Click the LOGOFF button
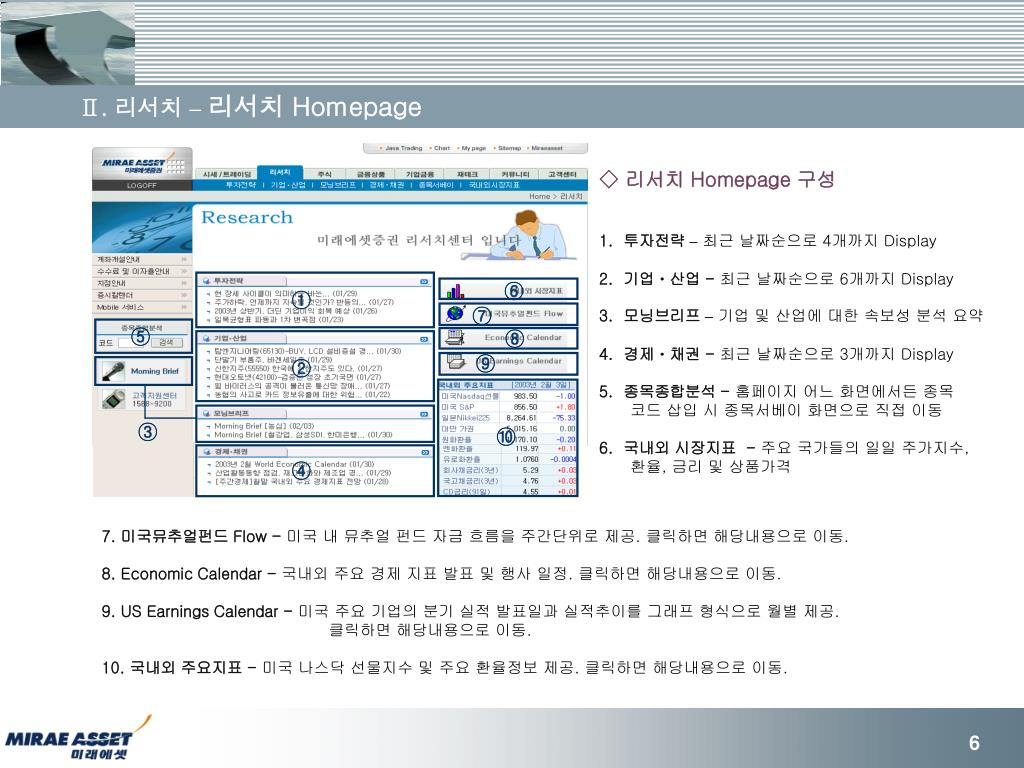This screenshot has width=1024, height=768. point(142,185)
